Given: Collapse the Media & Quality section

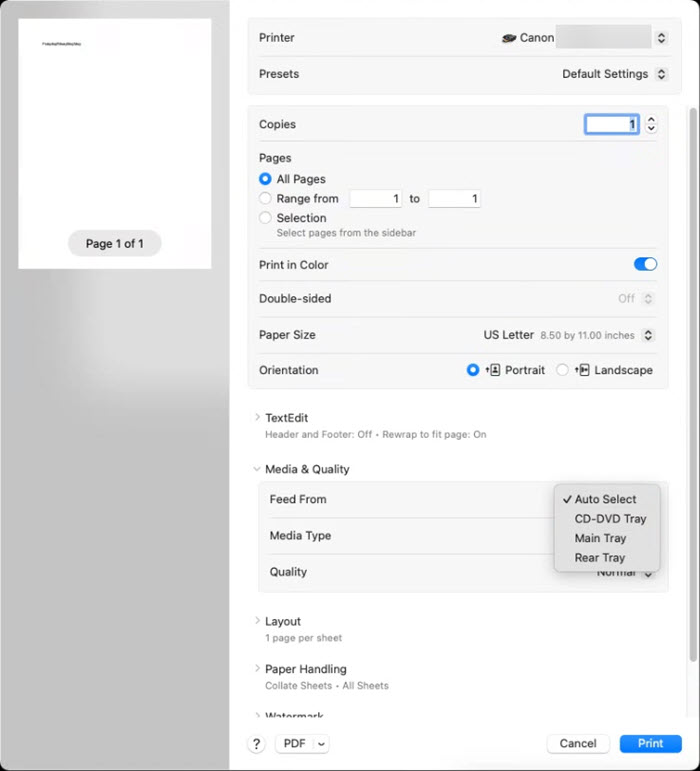Looking at the screenshot, I should 257,469.
